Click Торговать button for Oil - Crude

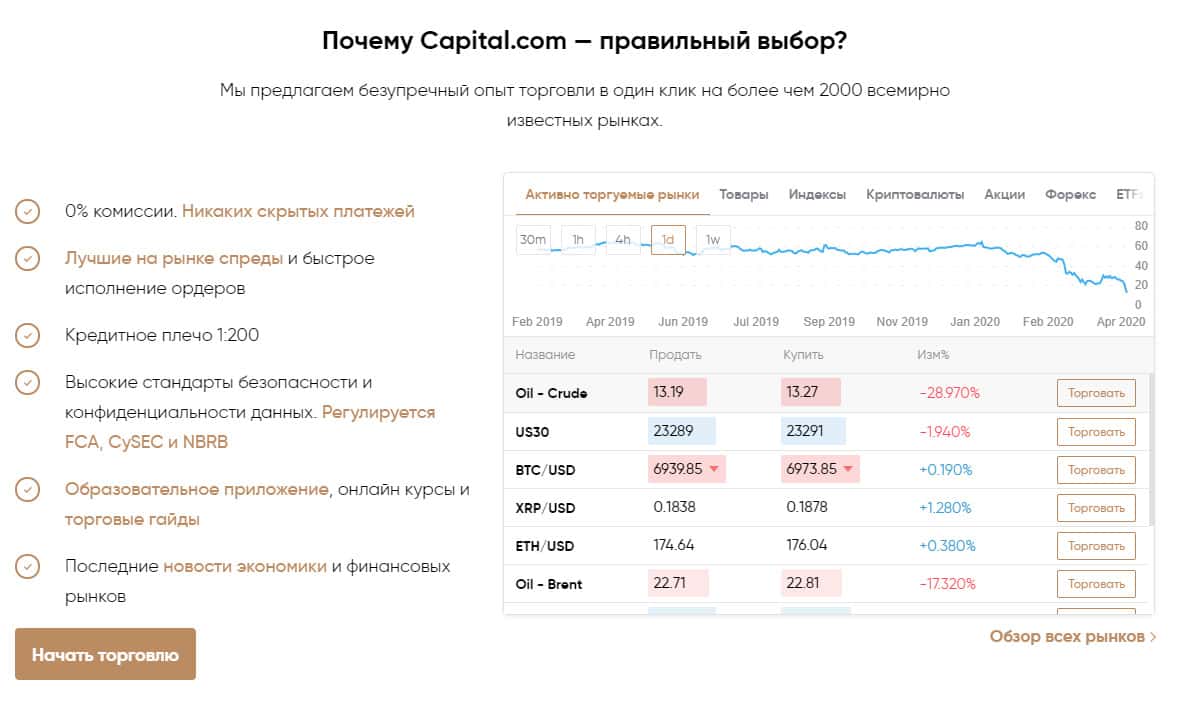[x=1096, y=393]
